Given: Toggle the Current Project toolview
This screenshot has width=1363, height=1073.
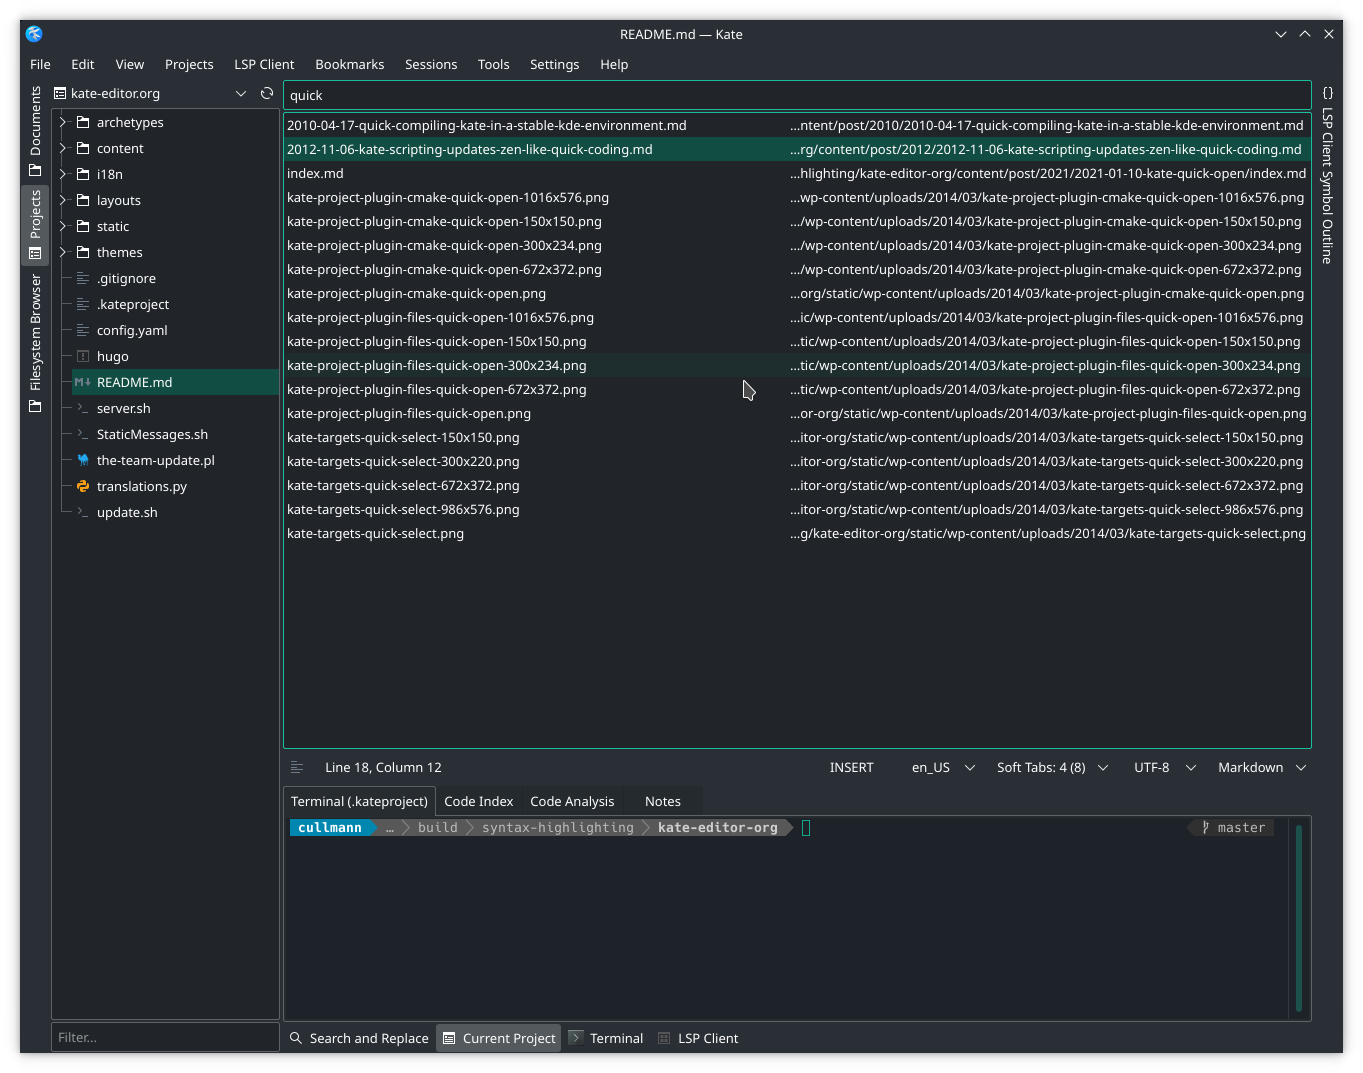Looking at the screenshot, I should pyautogui.click(x=498, y=1038).
